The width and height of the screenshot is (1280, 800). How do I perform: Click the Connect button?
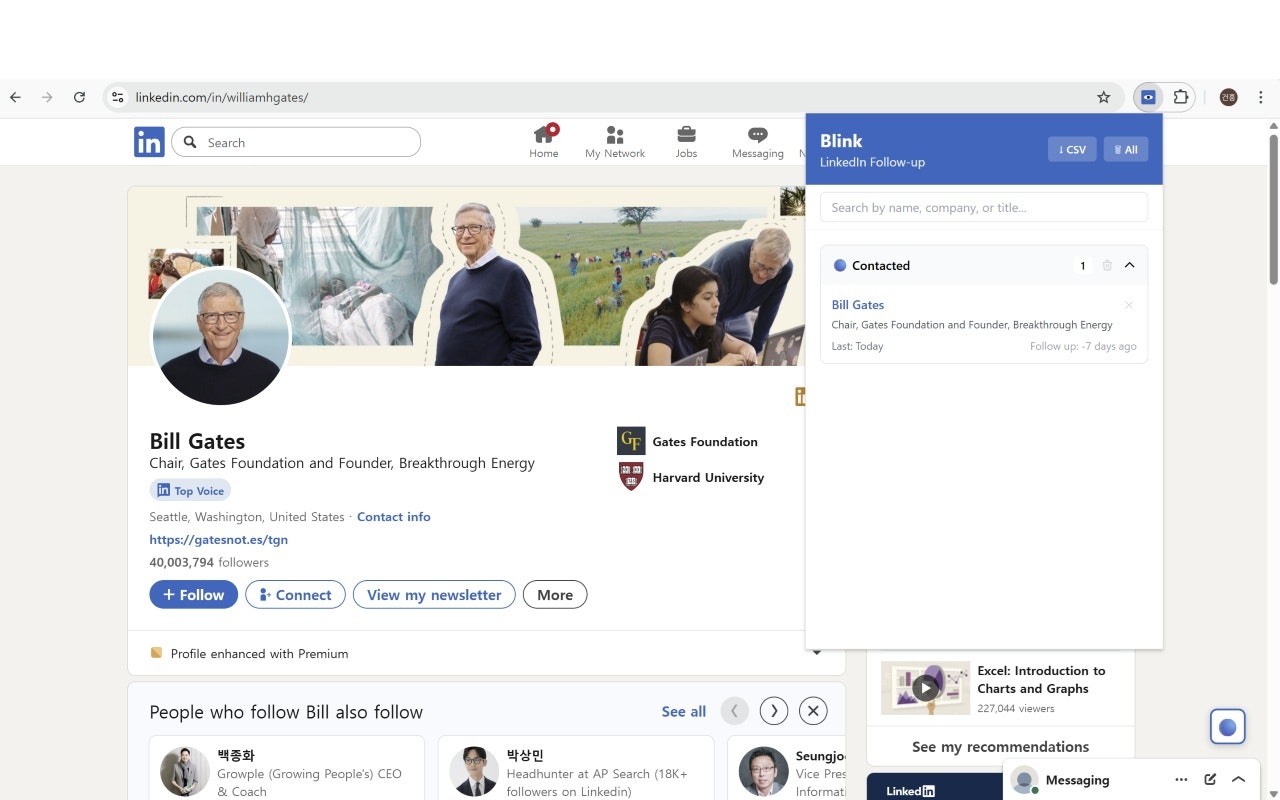(295, 594)
